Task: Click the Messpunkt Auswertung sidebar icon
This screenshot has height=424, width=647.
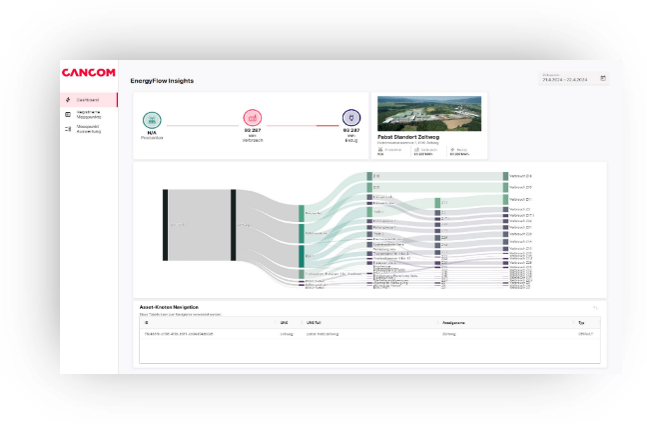Action: point(67,129)
